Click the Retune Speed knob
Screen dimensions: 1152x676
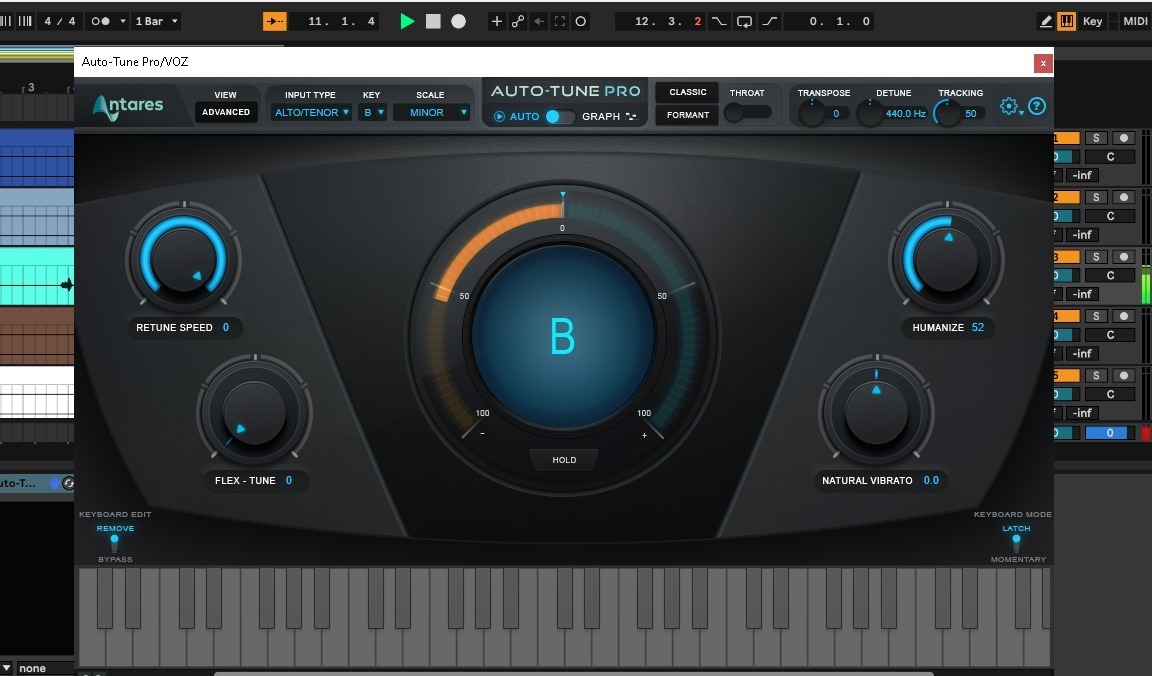184,258
